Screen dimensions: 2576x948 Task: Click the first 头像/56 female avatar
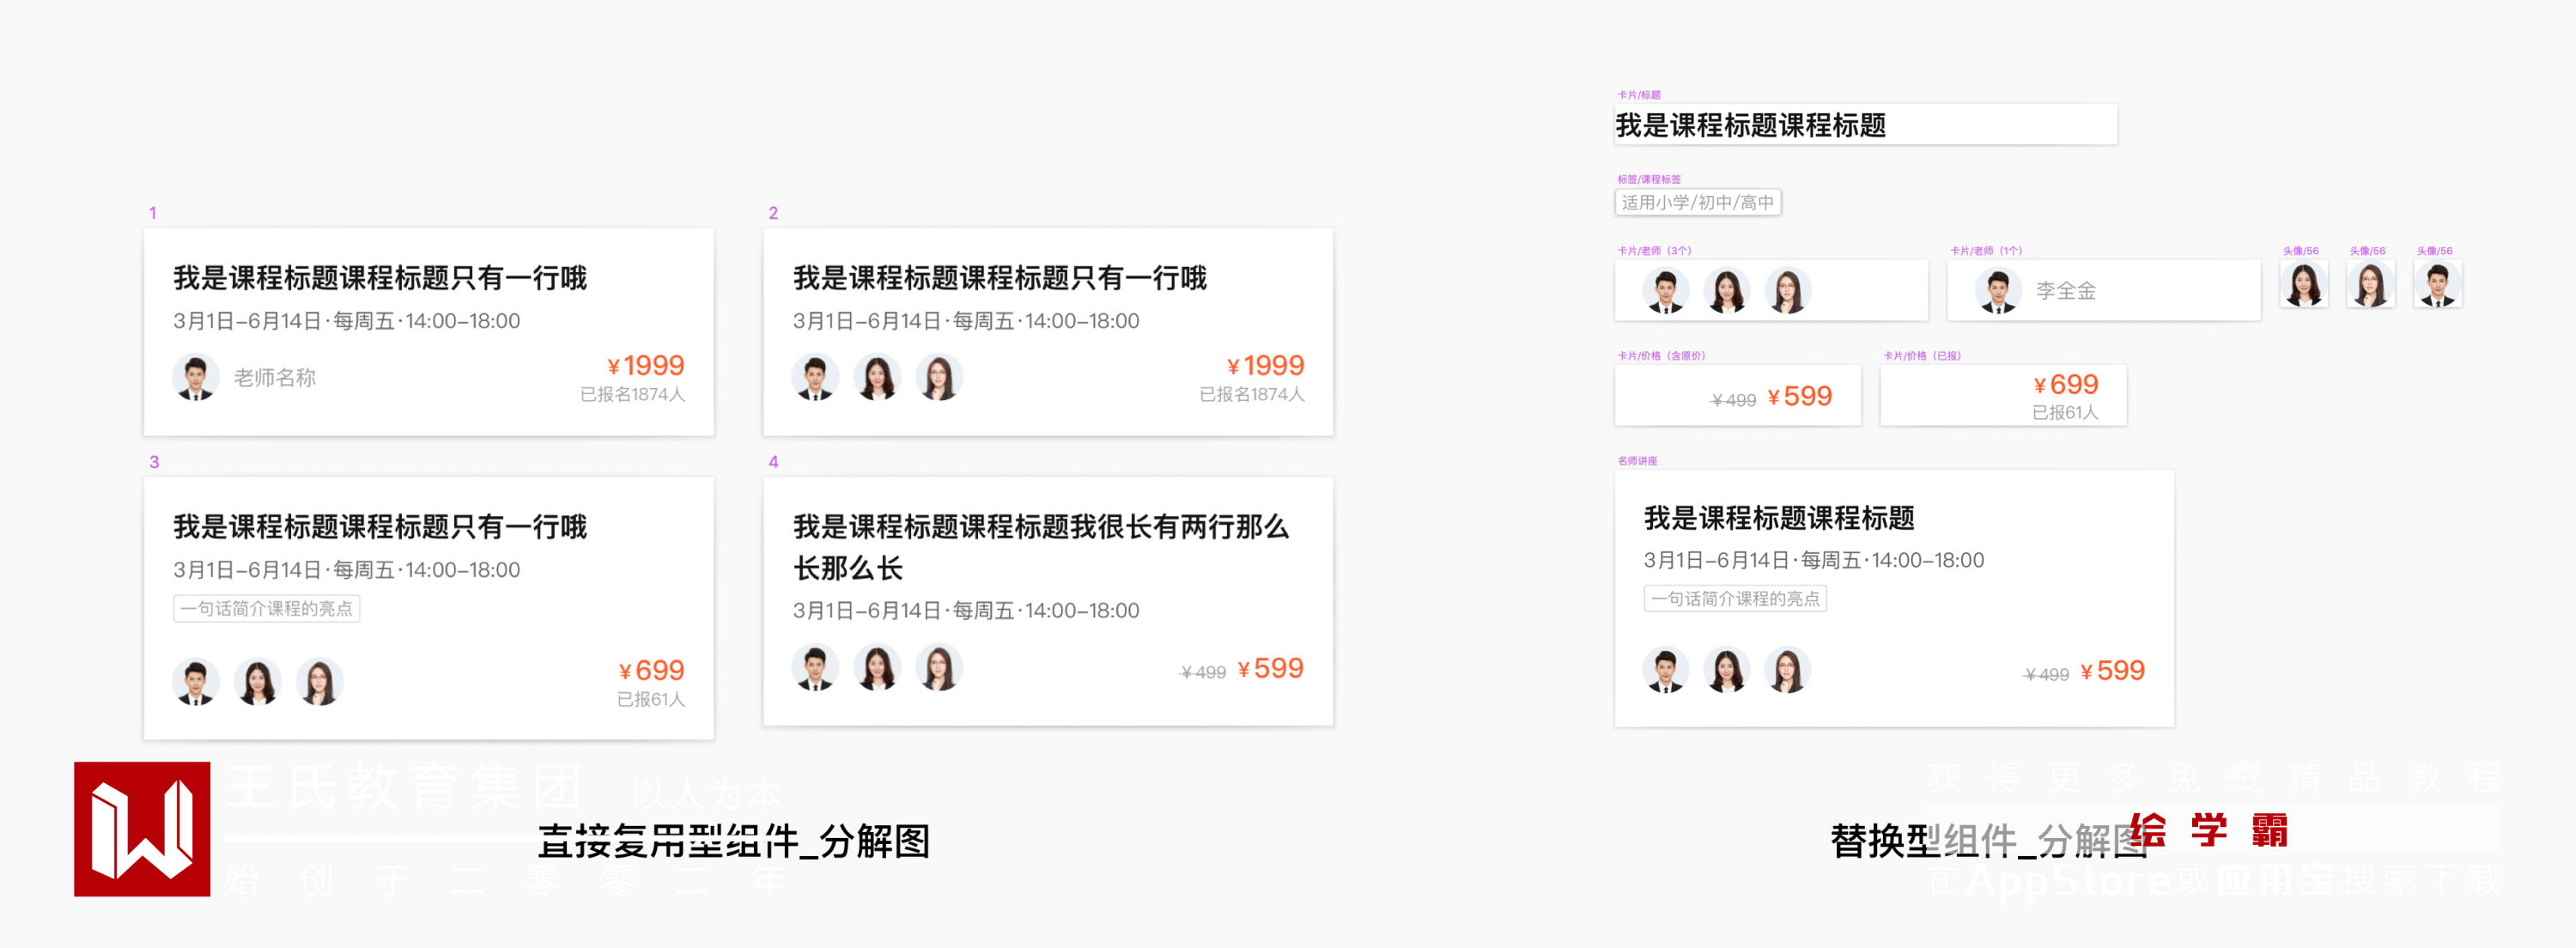2304,285
